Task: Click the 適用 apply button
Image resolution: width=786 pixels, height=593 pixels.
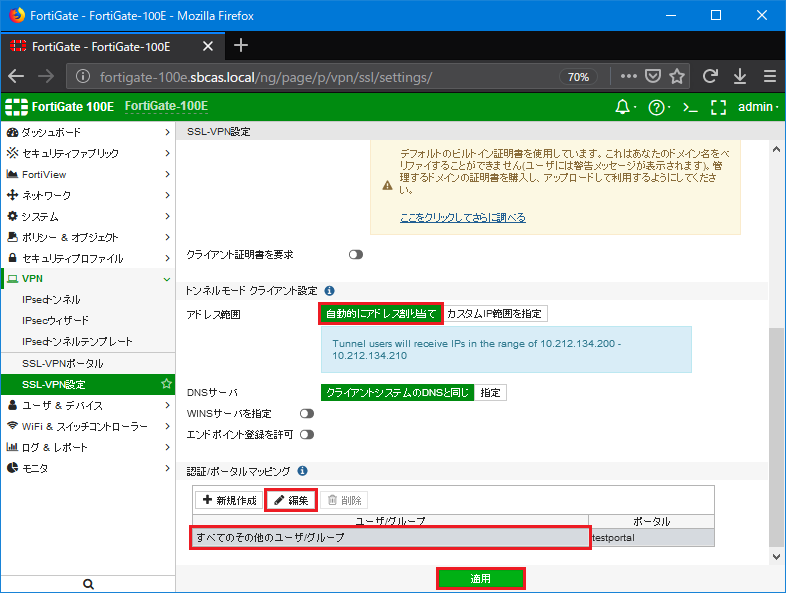Action: point(481,578)
